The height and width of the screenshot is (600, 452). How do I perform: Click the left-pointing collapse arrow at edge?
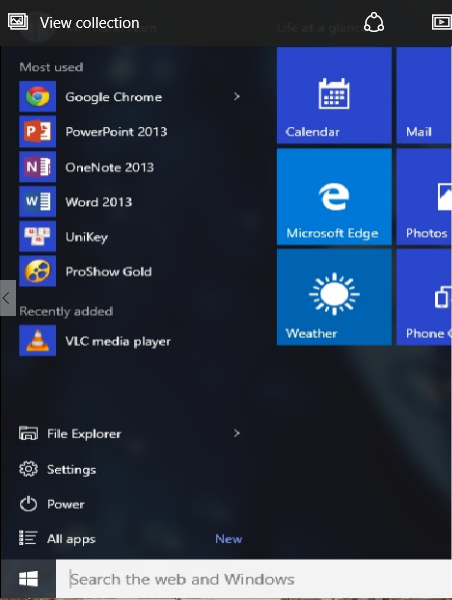click(x=8, y=298)
